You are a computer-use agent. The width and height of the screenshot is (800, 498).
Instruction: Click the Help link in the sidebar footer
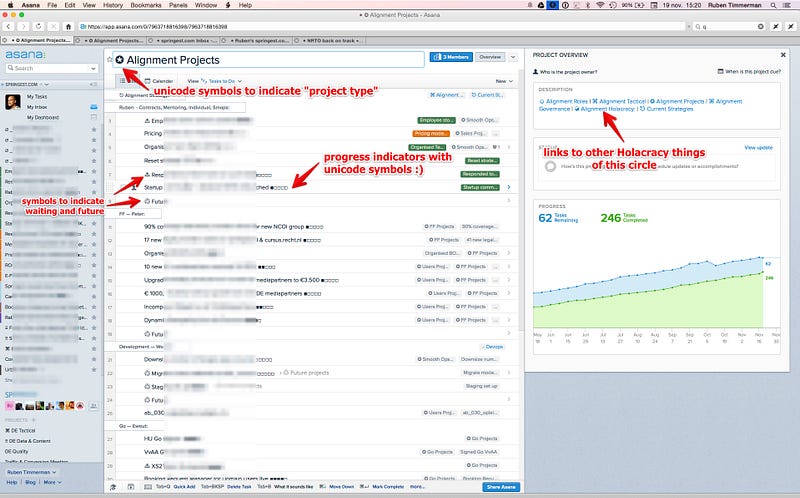(x=12, y=482)
